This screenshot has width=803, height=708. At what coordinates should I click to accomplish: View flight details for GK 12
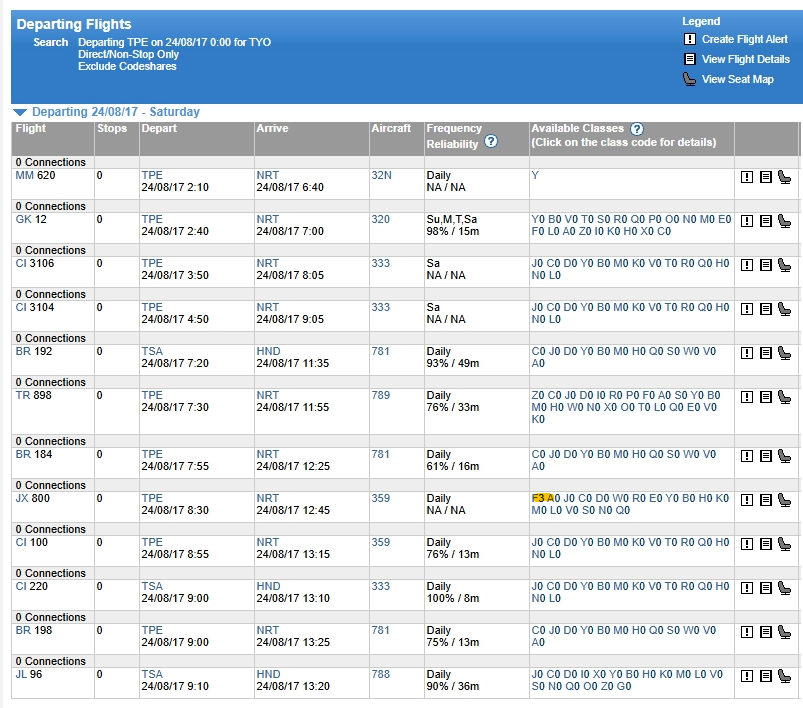pos(766,221)
